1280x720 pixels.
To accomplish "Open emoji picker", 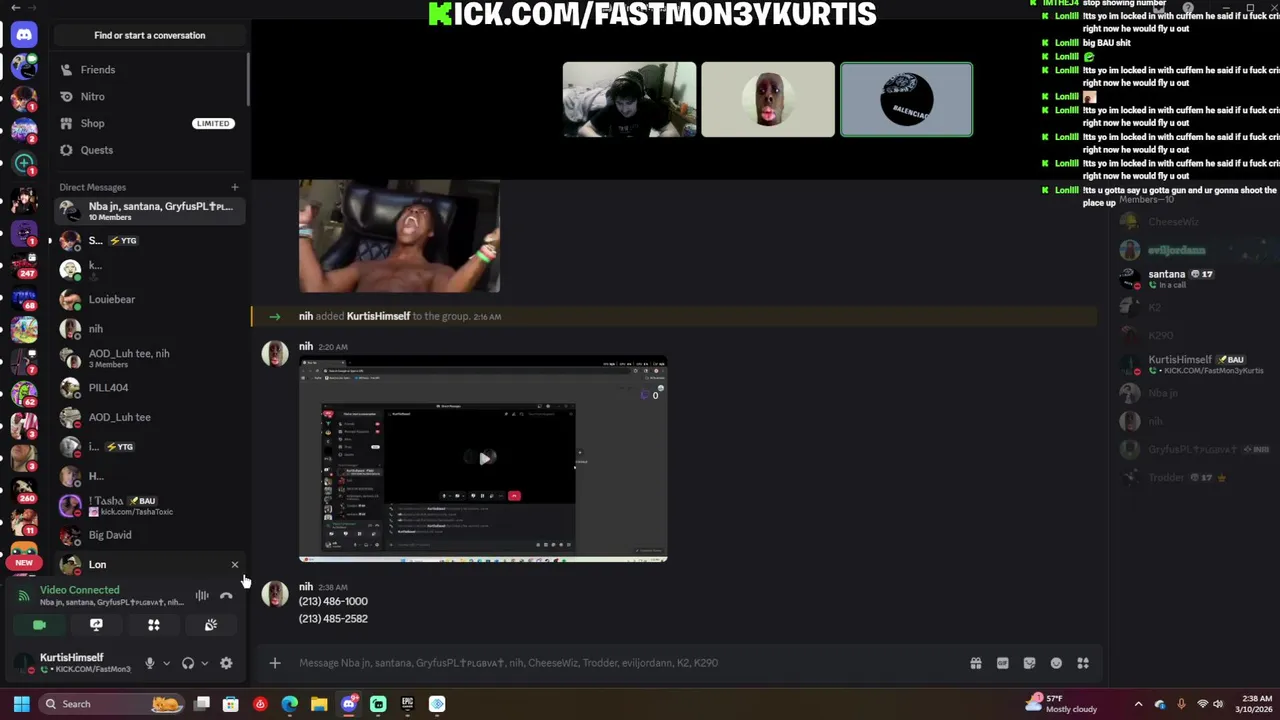I will coord(1056,663).
